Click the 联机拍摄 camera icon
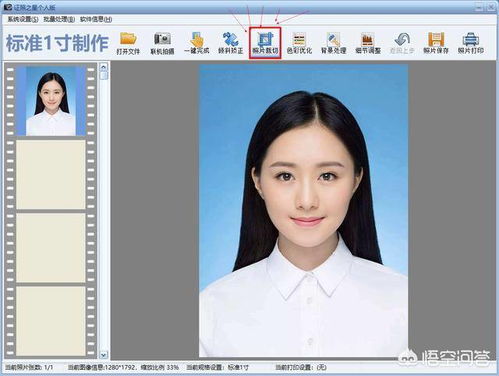This screenshot has height=376, width=499. (x=162, y=39)
